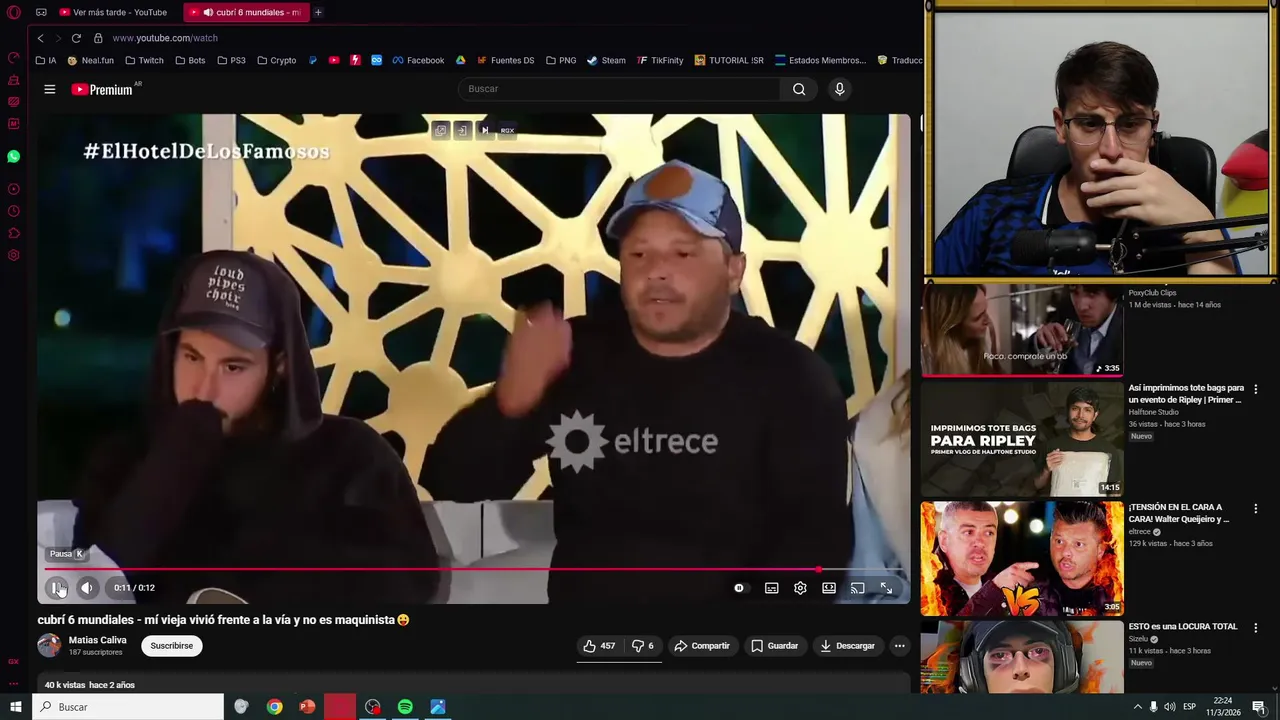Switch to the 'Ver más tarde - YouTube' tab
The image size is (1280, 720).
(x=113, y=12)
